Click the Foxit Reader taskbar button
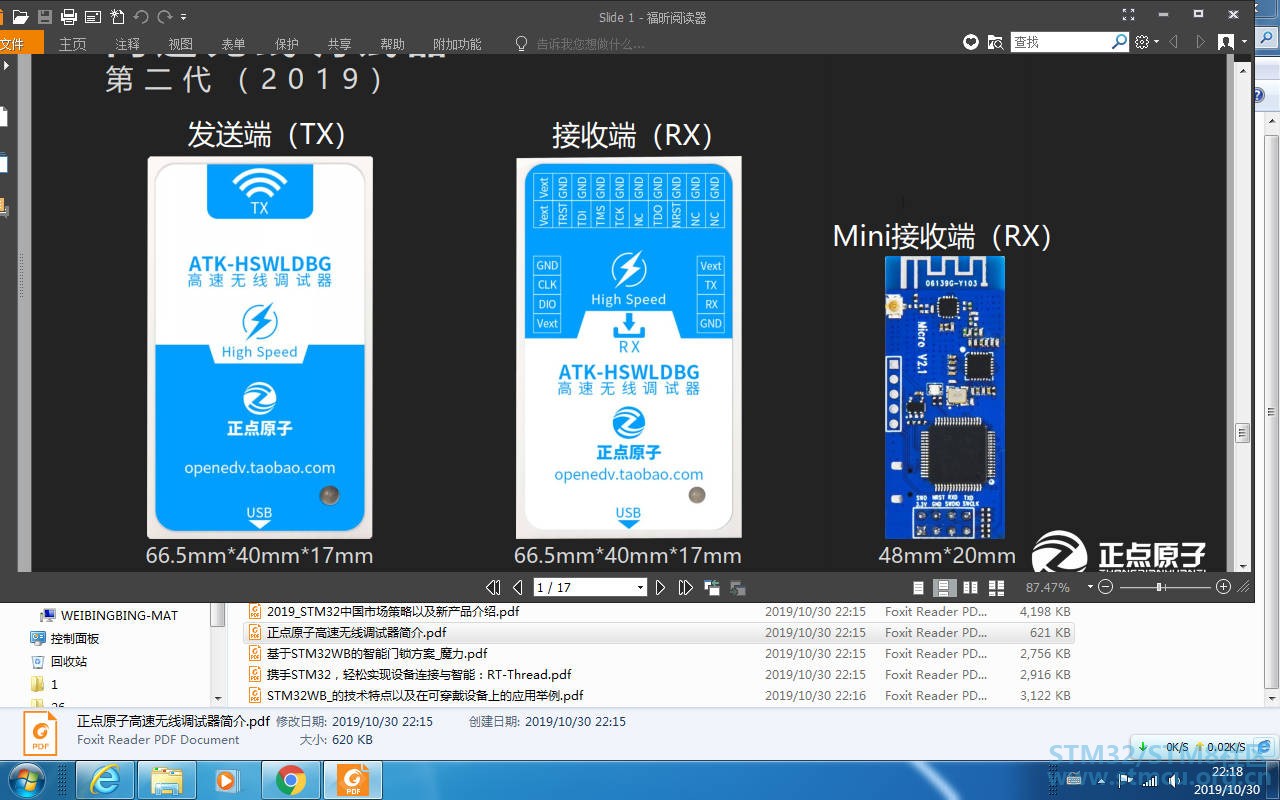 [352, 780]
